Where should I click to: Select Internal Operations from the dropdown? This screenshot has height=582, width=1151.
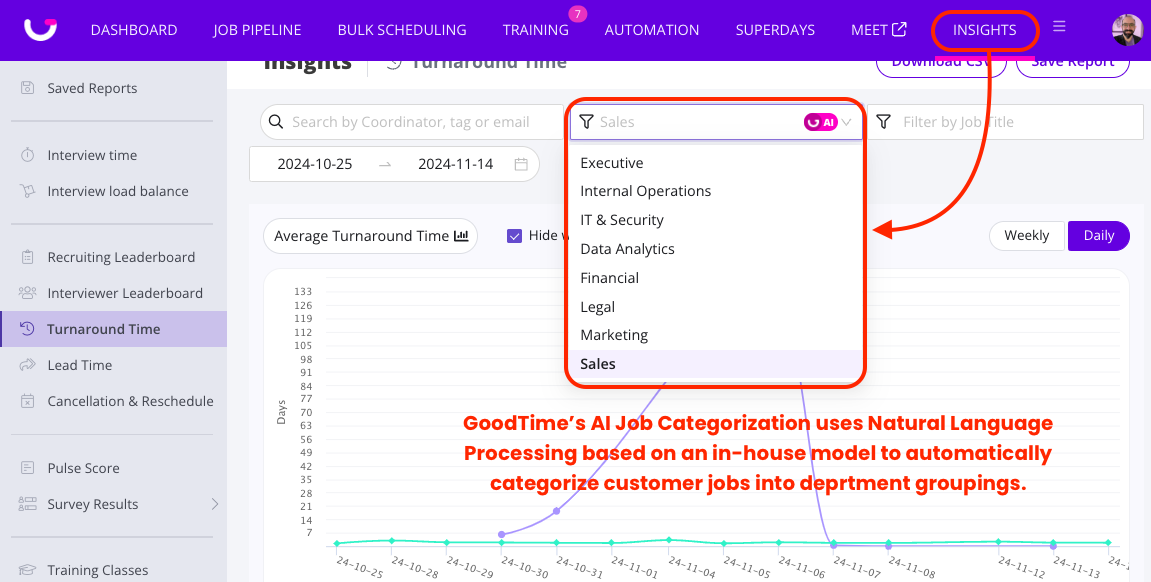pos(716,191)
